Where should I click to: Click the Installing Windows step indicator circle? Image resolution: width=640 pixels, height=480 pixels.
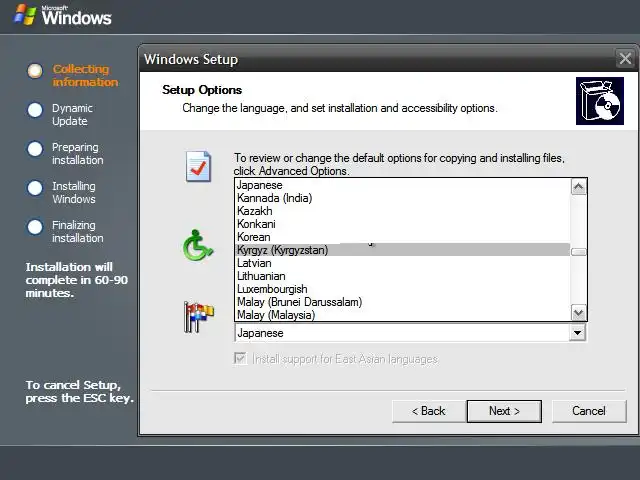click(x=35, y=188)
